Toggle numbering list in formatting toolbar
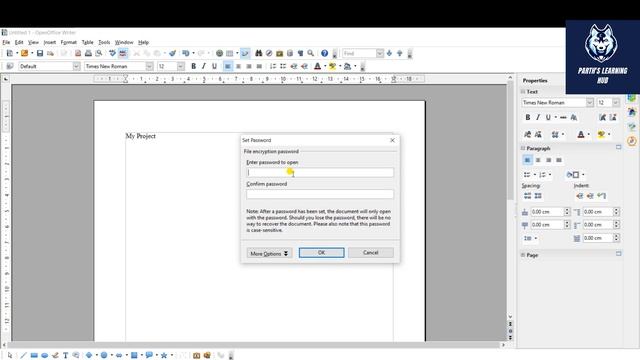Image resolution: width=640 pixels, height=360 pixels. click(x=273, y=66)
